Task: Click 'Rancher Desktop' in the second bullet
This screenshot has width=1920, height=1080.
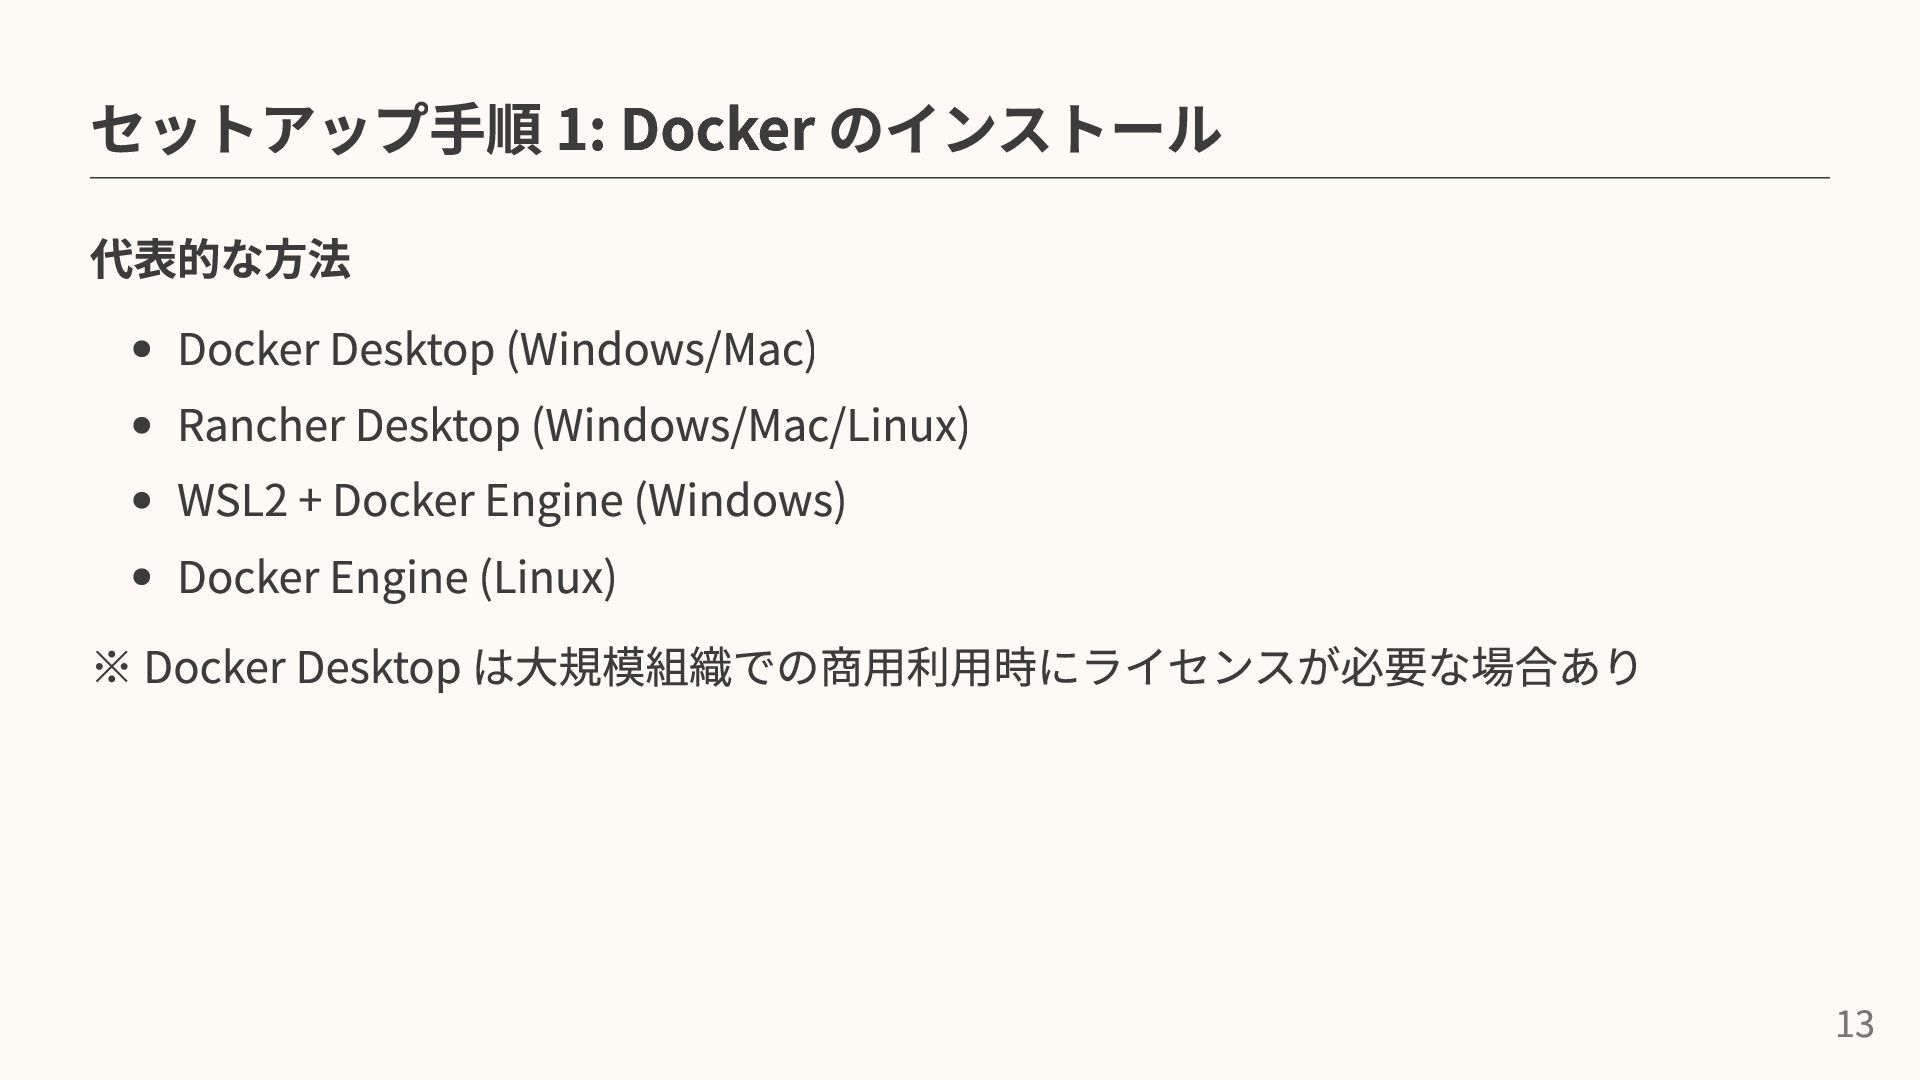Action: click(349, 425)
